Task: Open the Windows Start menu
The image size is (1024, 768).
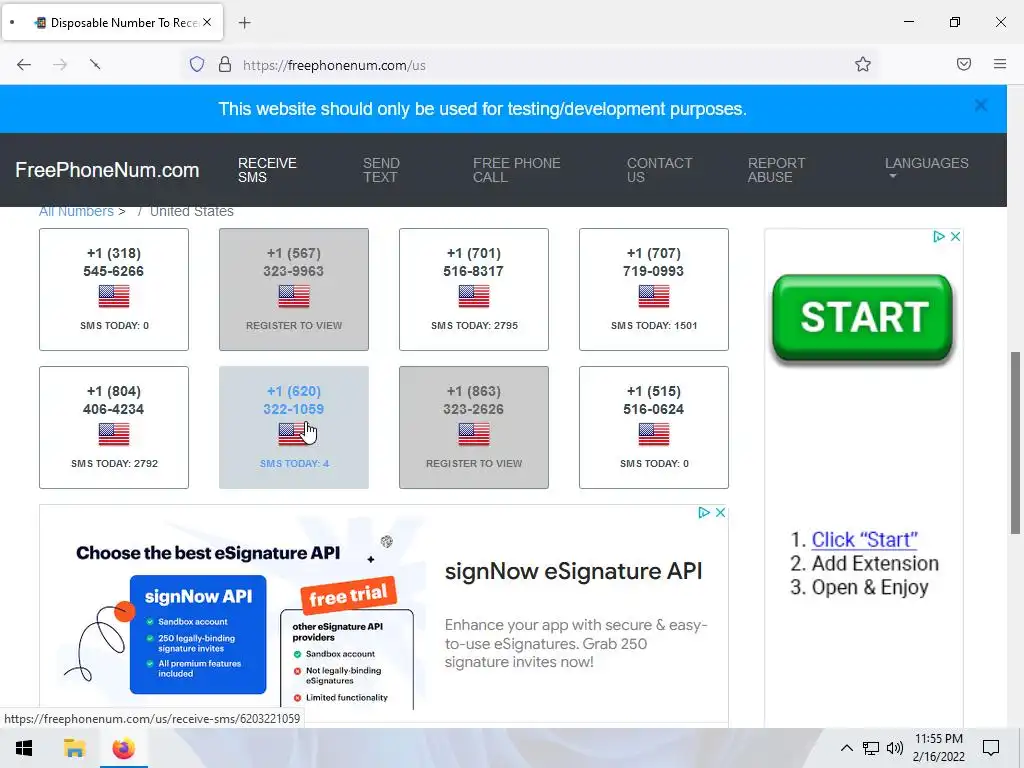Action: 24,748
